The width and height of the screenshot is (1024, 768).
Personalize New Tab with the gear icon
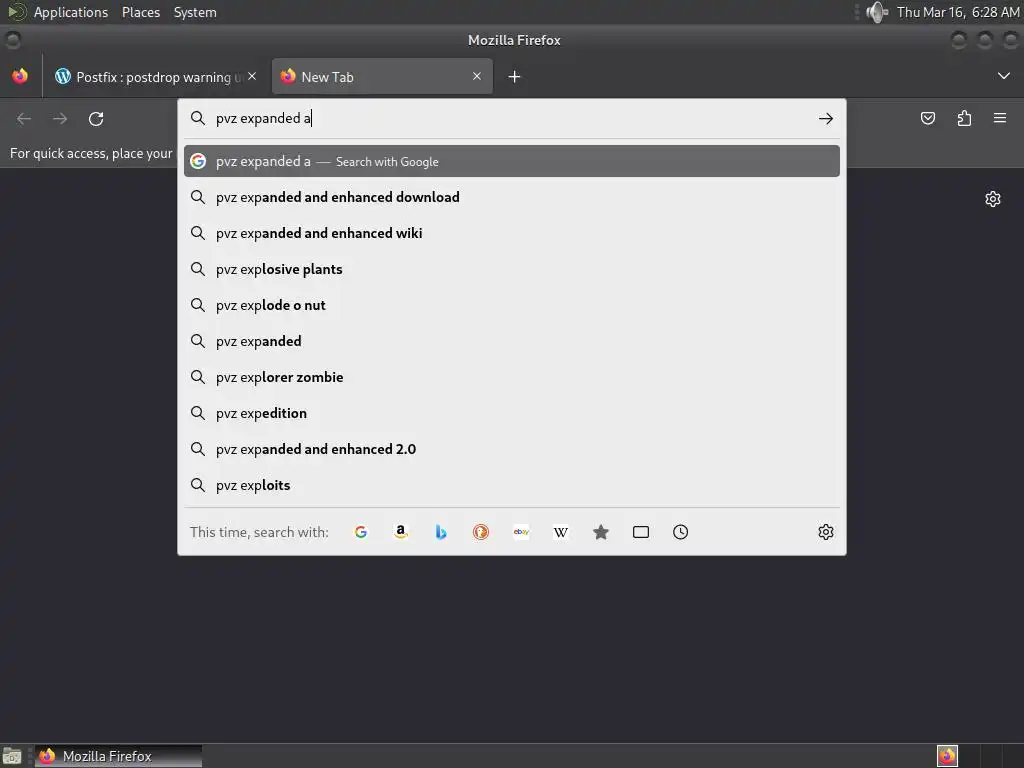point(993,199)
